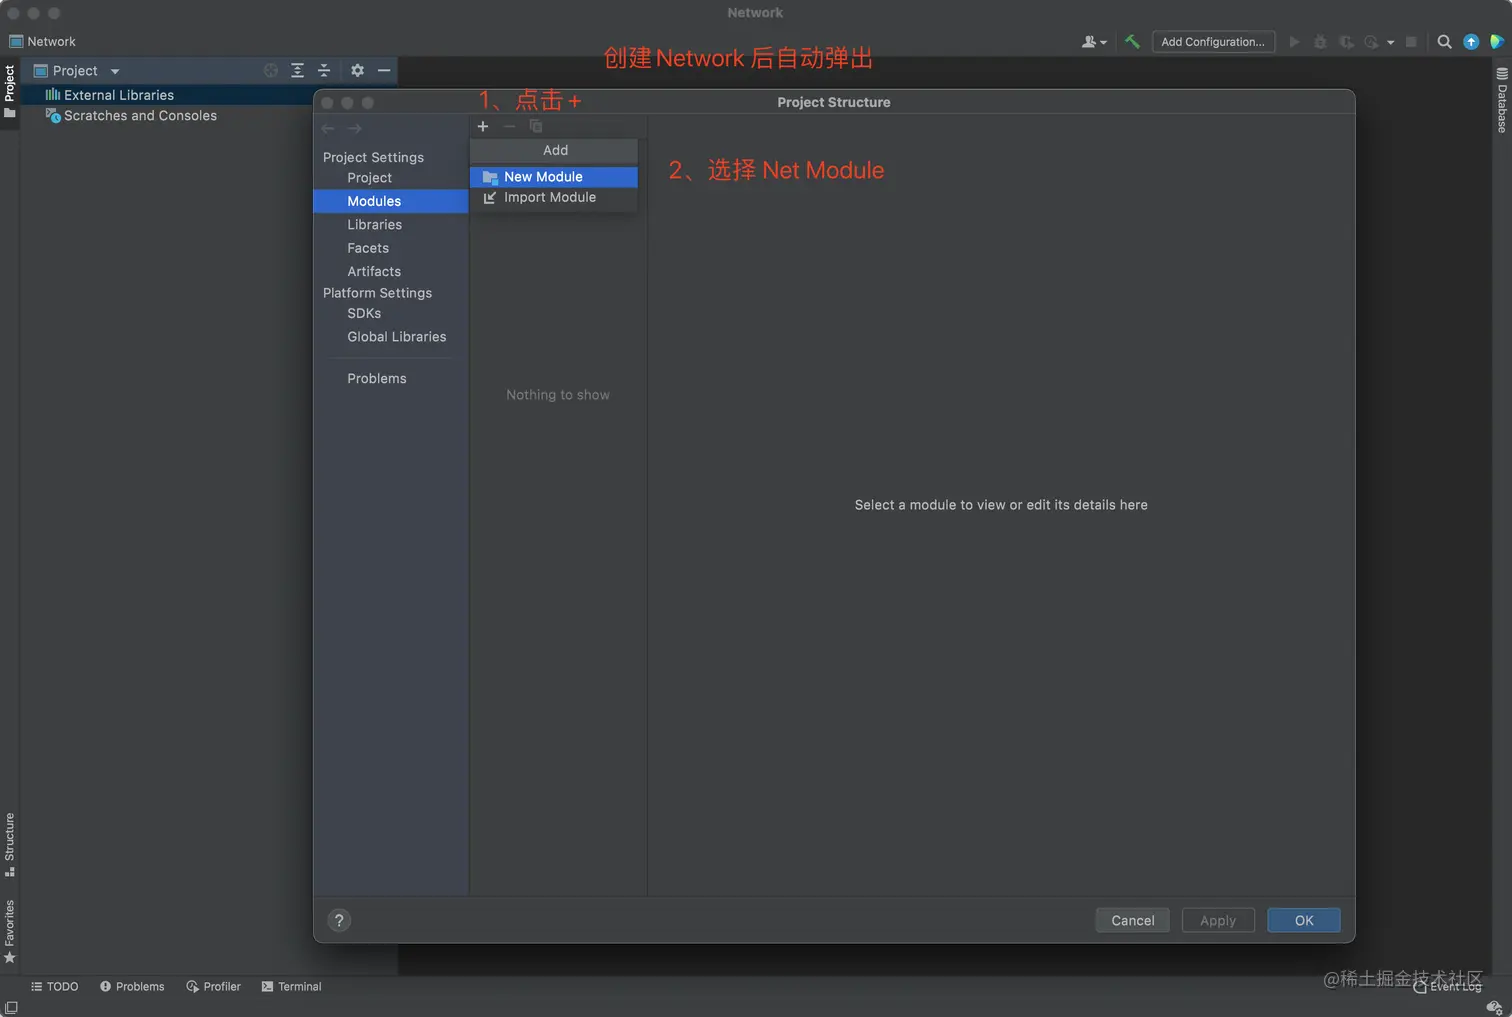Select External Libraries tree node
The width and height of the screenshot is (1512, 1017).
pyautogui.click(x=110, y=95)
